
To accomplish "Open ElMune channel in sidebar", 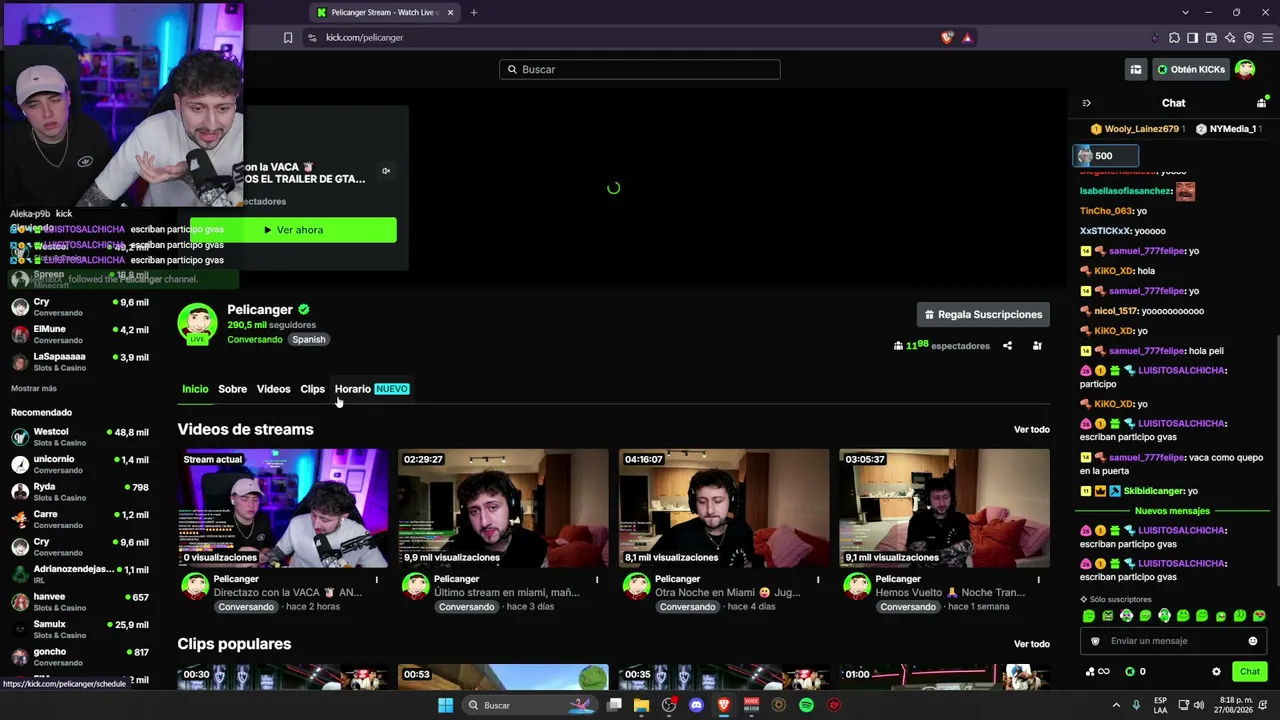I will [x=80, y=334].
